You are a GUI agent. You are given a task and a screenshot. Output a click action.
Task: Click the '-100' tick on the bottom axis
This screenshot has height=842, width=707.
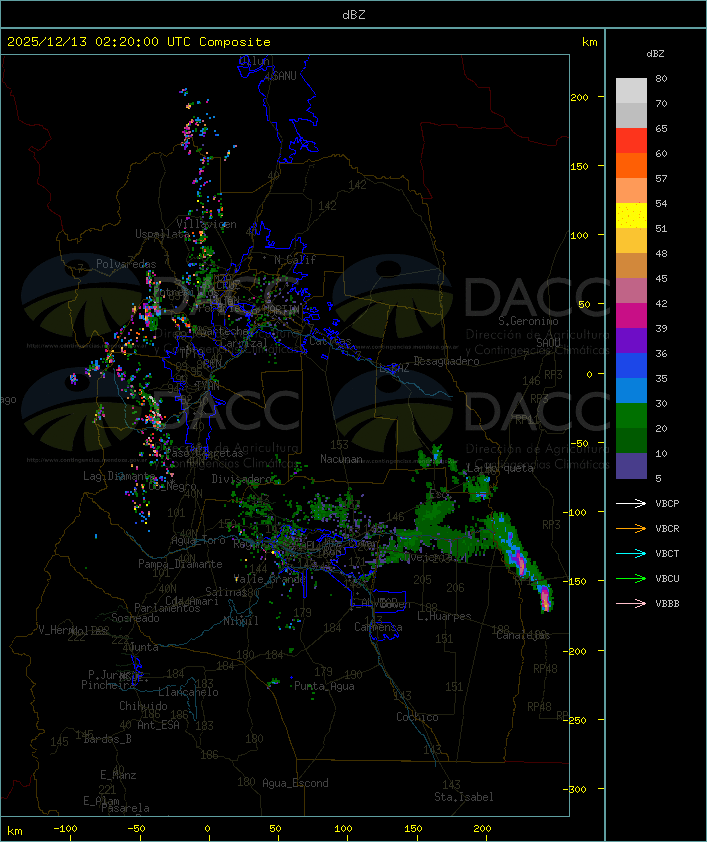click(x=65, y=829)
